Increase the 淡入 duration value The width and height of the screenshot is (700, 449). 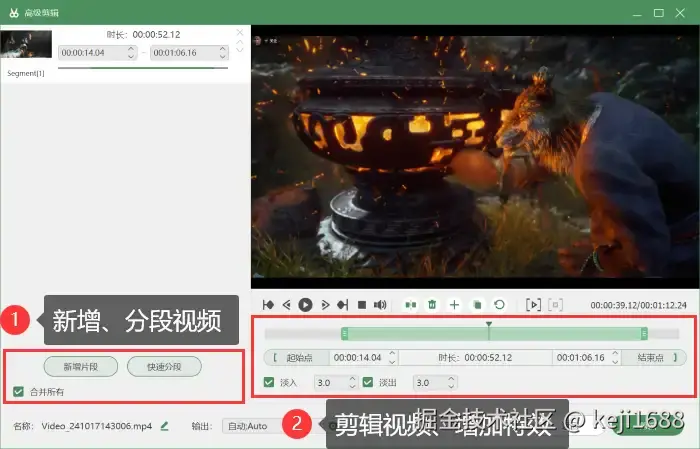(x=352, y=379)
